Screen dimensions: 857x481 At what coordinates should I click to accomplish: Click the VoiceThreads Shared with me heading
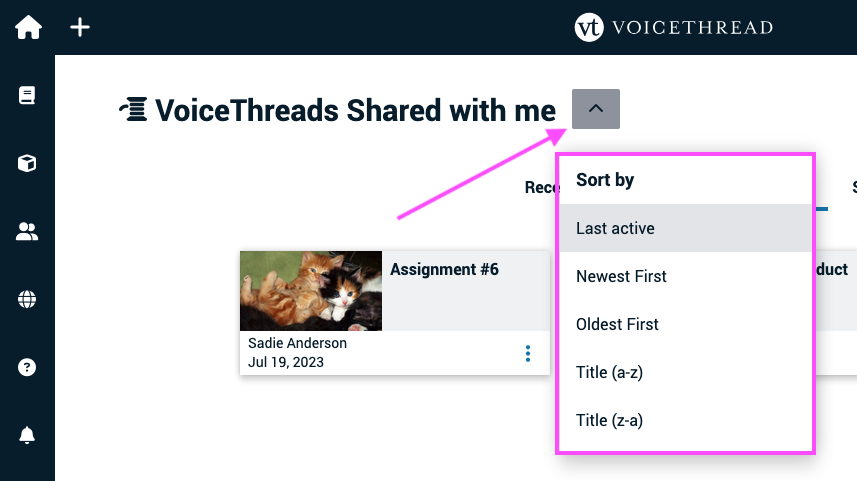coord(355,110)
